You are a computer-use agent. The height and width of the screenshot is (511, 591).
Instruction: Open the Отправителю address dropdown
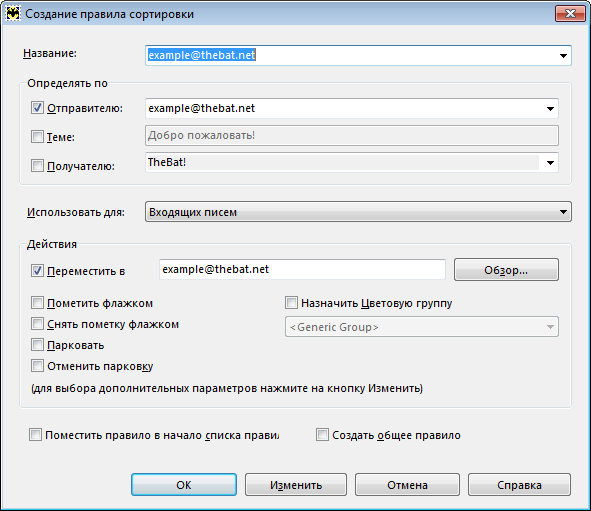(550, 109)
